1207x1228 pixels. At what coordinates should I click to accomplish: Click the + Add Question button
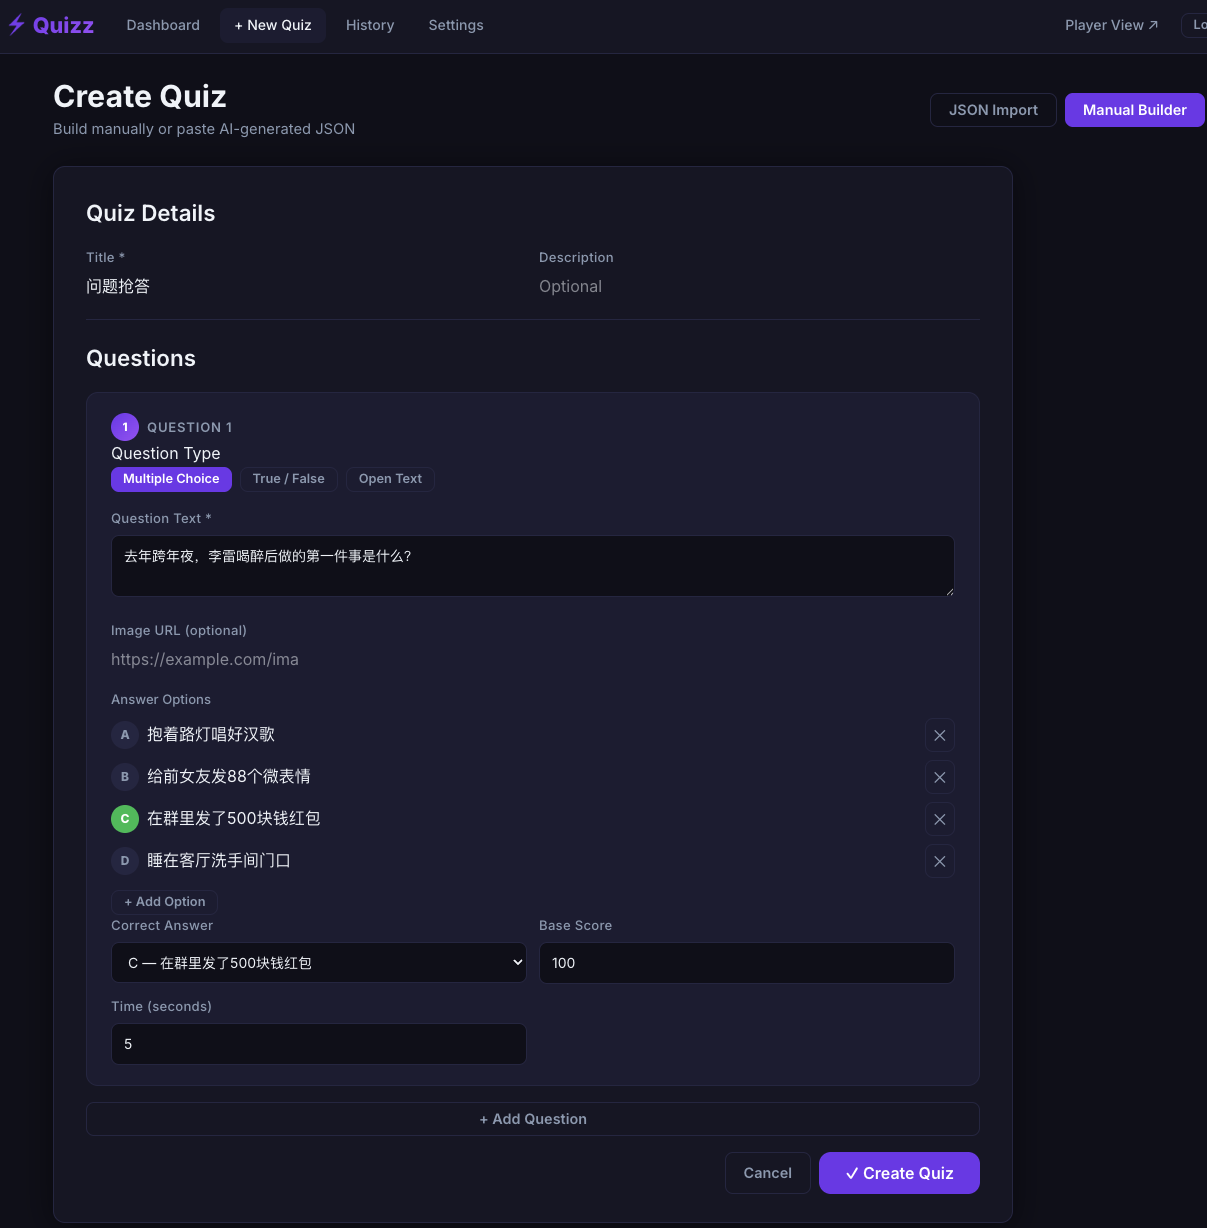coord(533,1119)
